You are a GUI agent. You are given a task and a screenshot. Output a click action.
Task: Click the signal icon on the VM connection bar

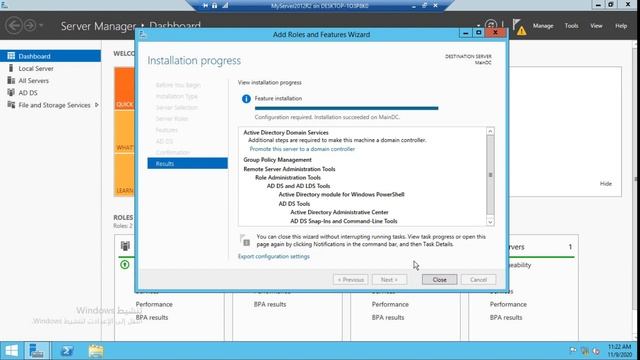coord(225,5)
